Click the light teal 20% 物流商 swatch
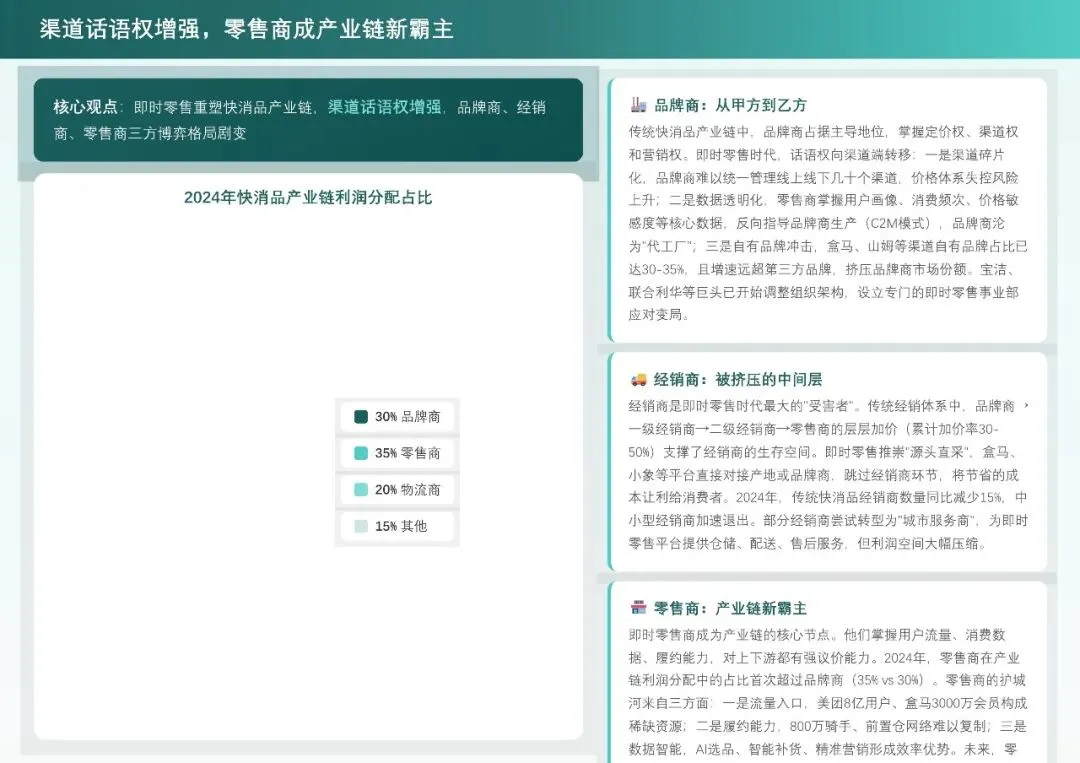1080x763 pixels. pyautogui.click(x=361, y=490)
